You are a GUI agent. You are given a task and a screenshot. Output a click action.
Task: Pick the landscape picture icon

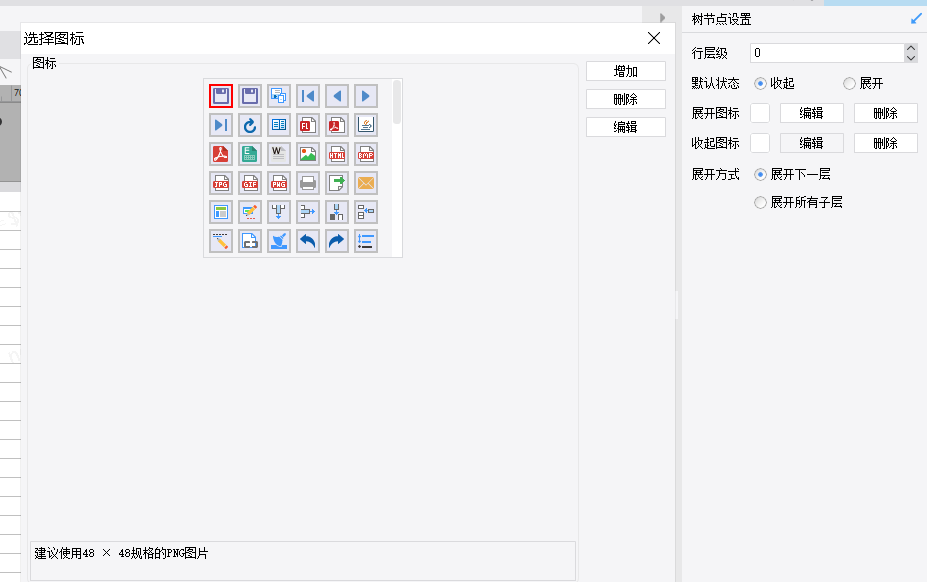click(307, 154)
